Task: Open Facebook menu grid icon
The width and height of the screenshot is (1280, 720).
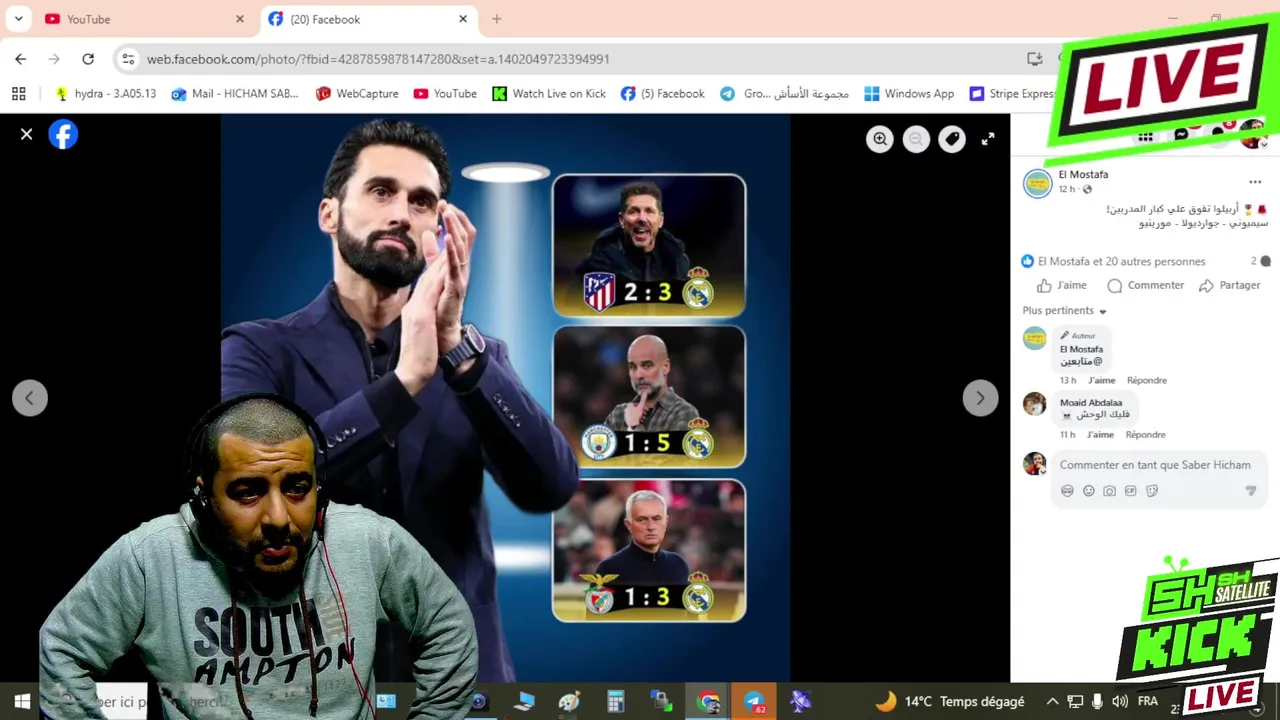Action: pos(1146,137)
